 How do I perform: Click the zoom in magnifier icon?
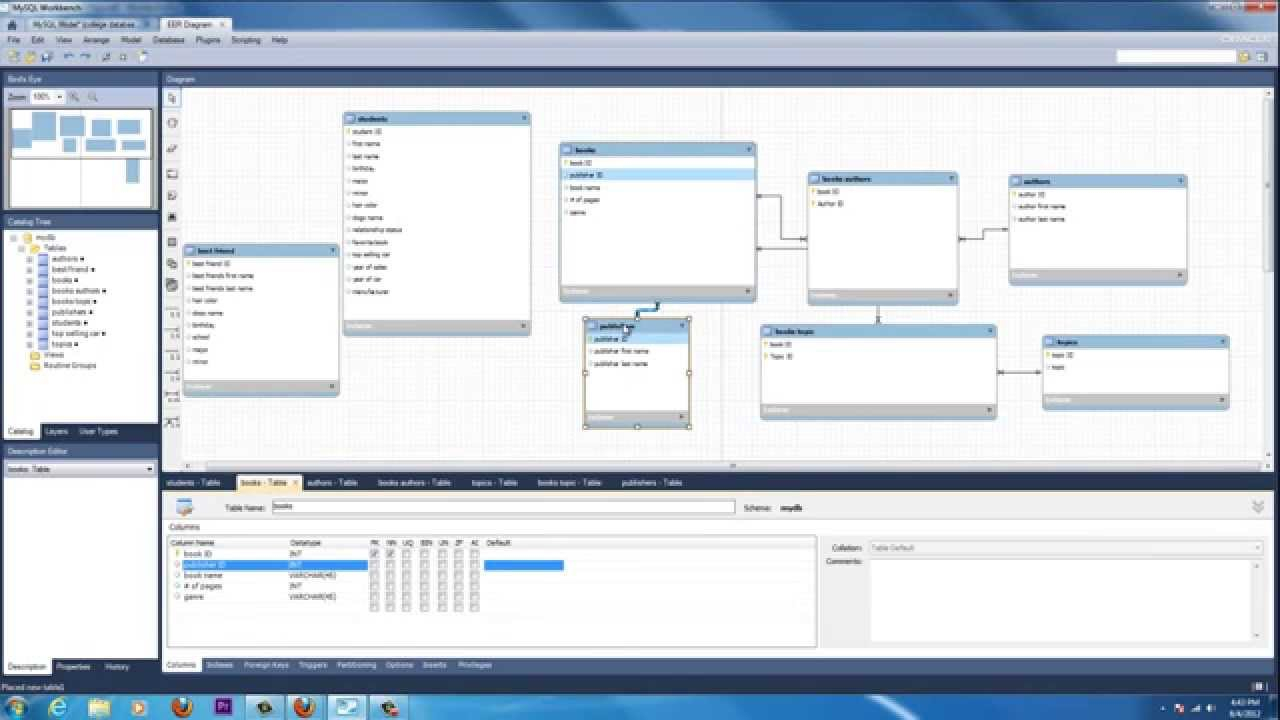(x=75, y=97)
